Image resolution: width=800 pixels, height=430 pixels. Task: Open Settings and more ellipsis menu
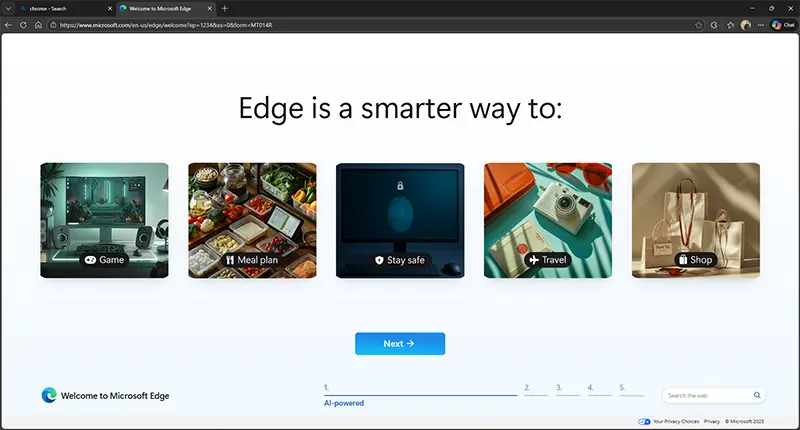[x=761, y=24]
